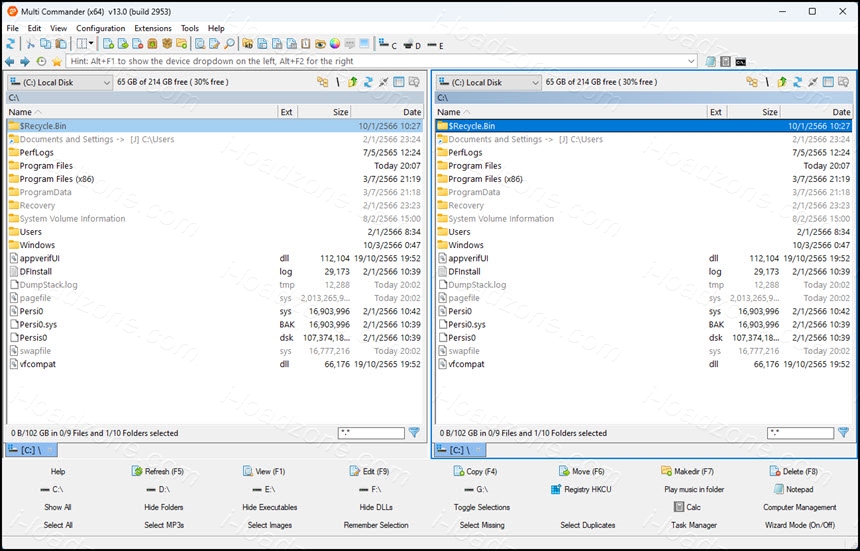Open the File menu

tap(12, 28)
